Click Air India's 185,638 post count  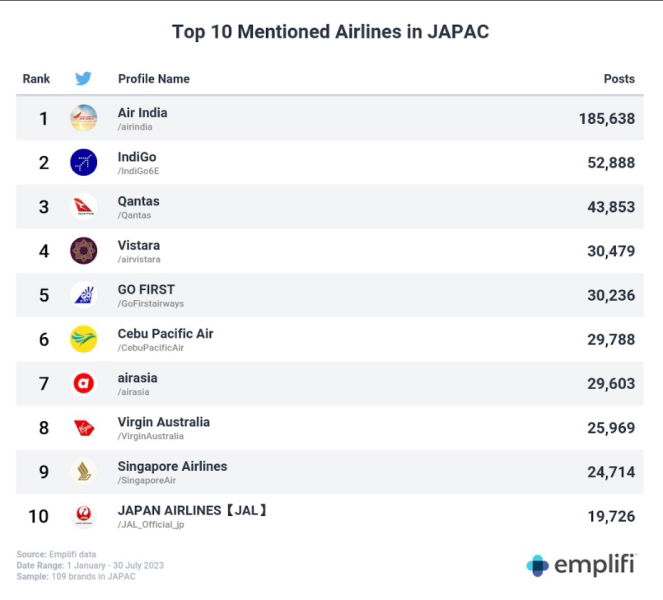tap(606, 119)
